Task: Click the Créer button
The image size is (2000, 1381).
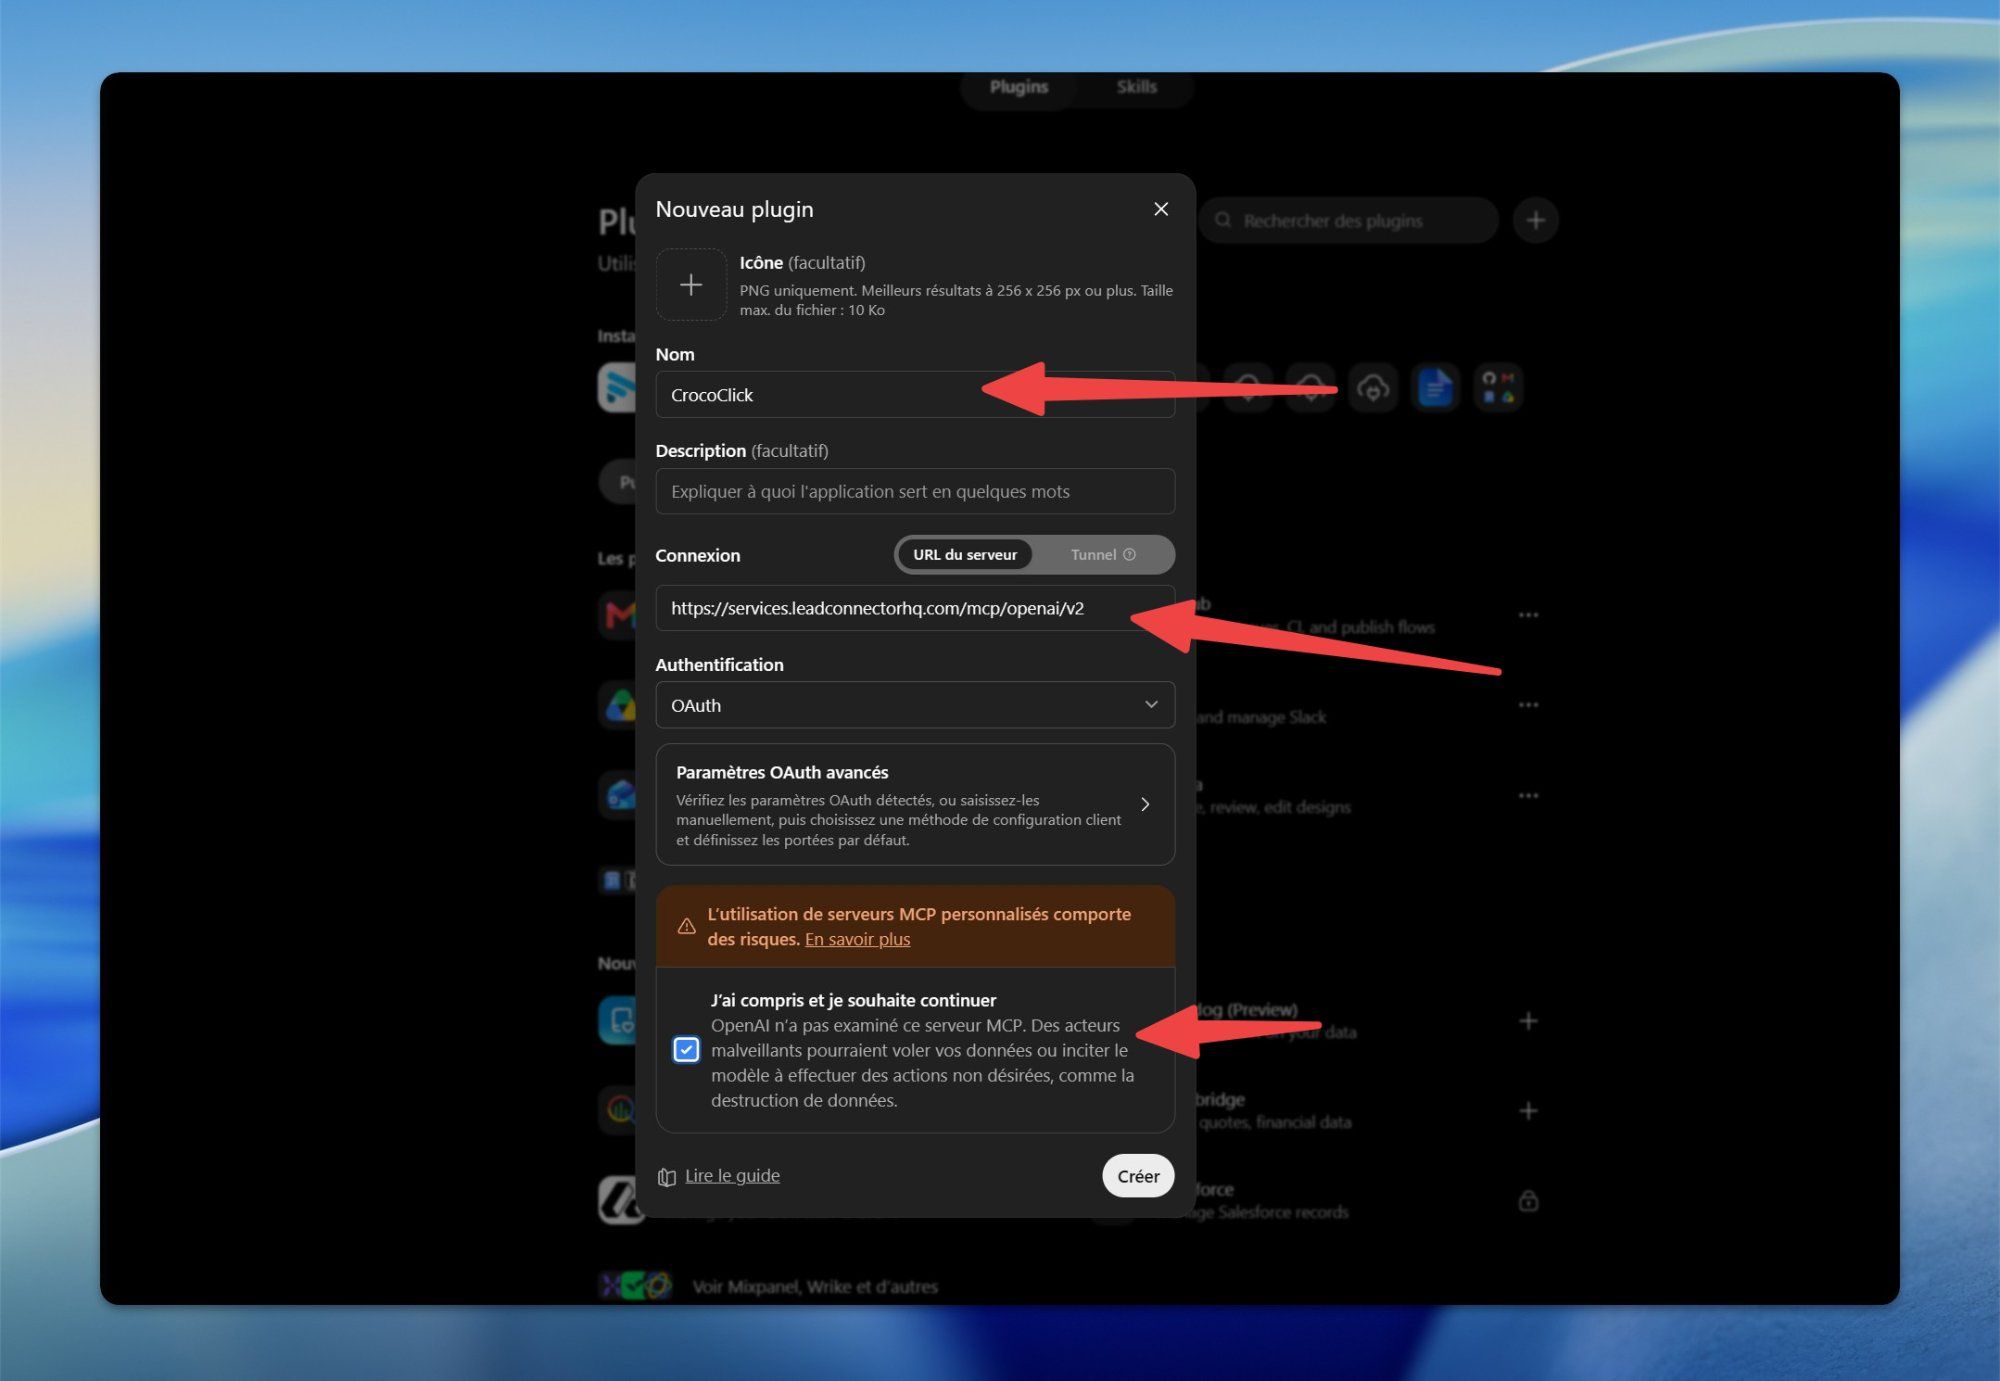Action: (1138, 1176)
